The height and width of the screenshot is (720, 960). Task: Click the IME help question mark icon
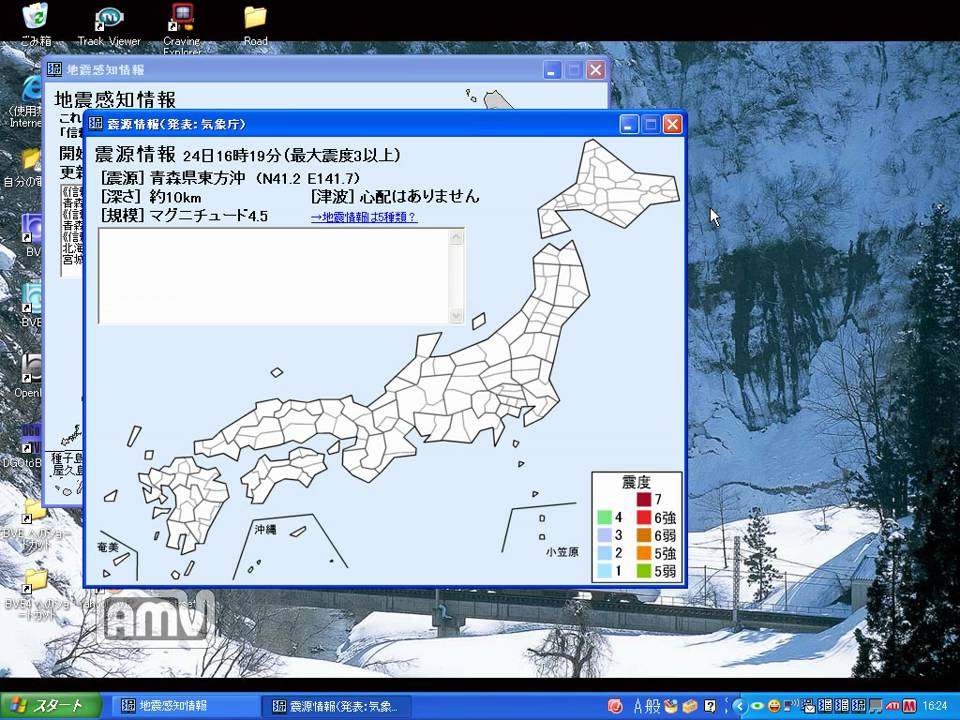(x=710, y=705)
